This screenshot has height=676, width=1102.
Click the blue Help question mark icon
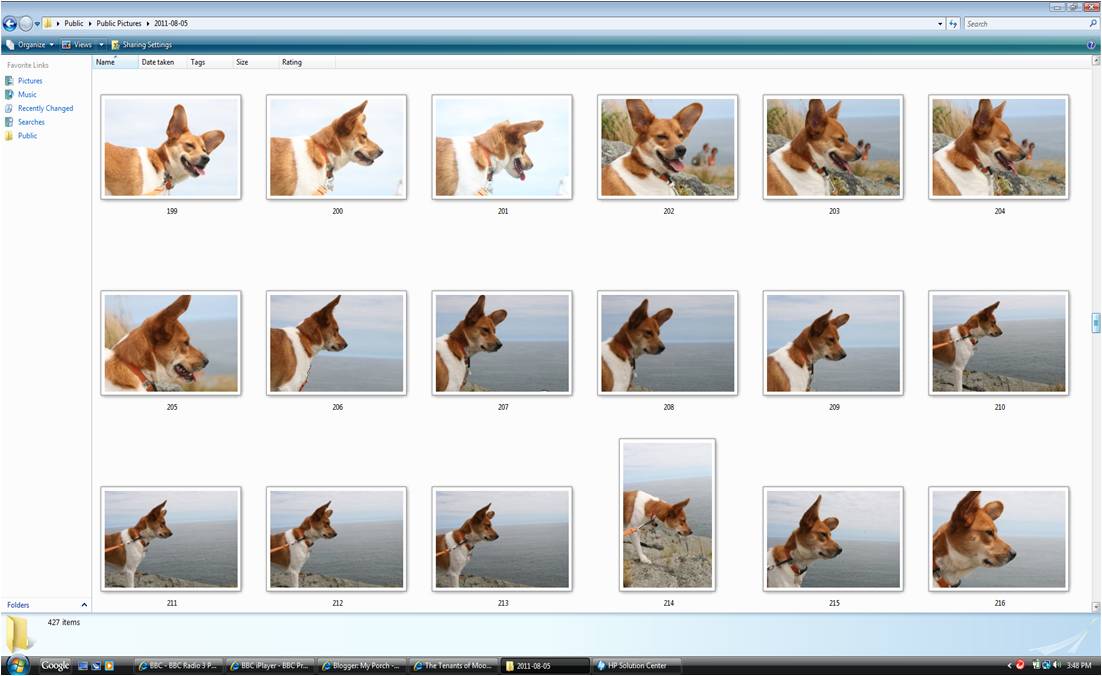(x=1090, y=45)
